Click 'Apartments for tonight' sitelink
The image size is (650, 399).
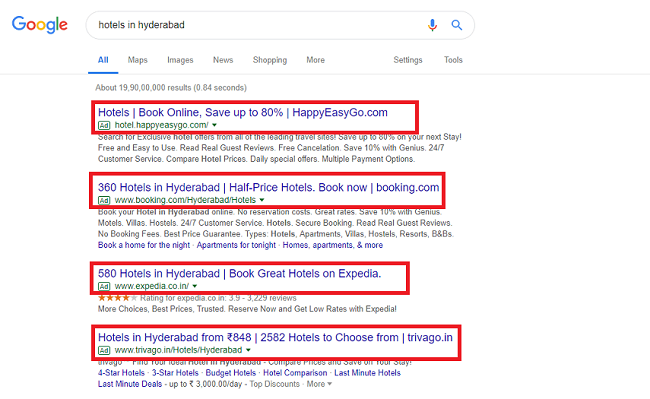(x=236, y=245)
